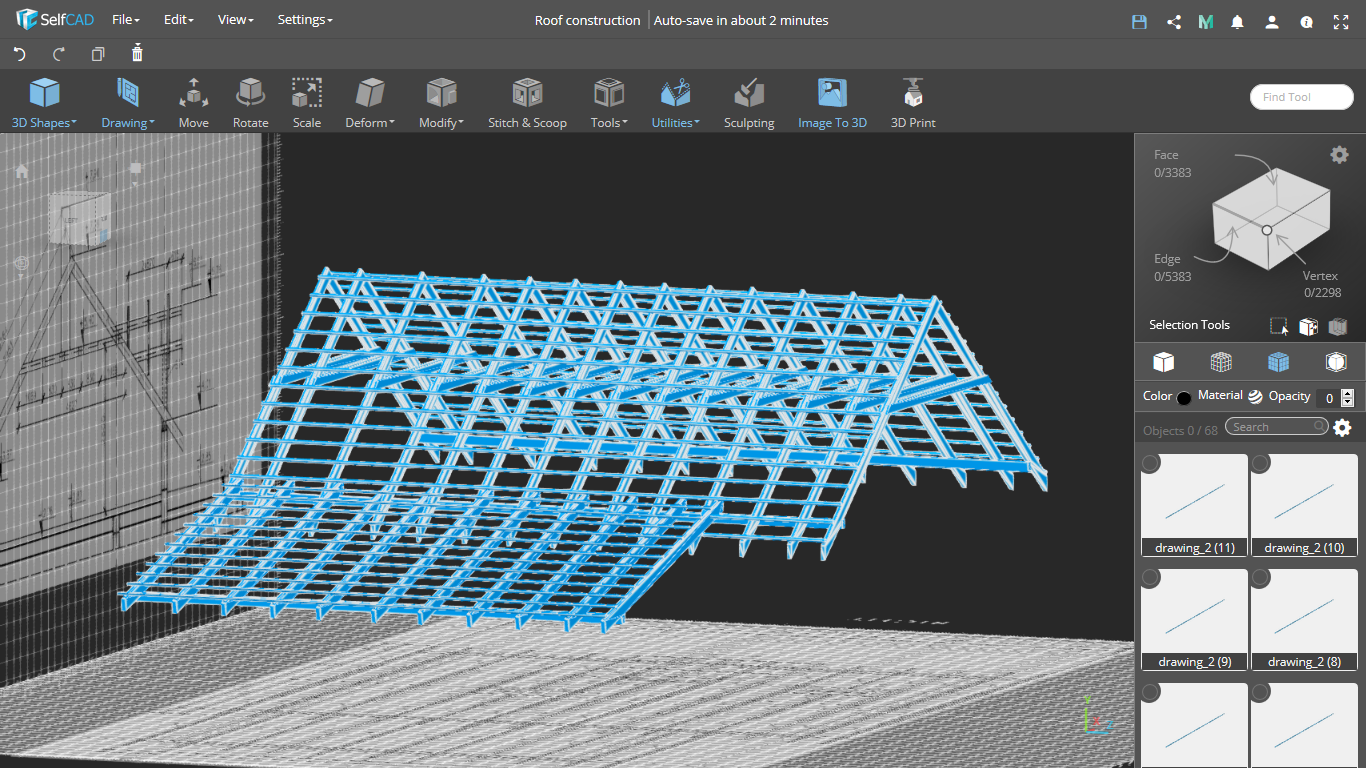Open the info help icon
The width and height of the screenshot is (1366, 768).
[x=1306, y=21]
